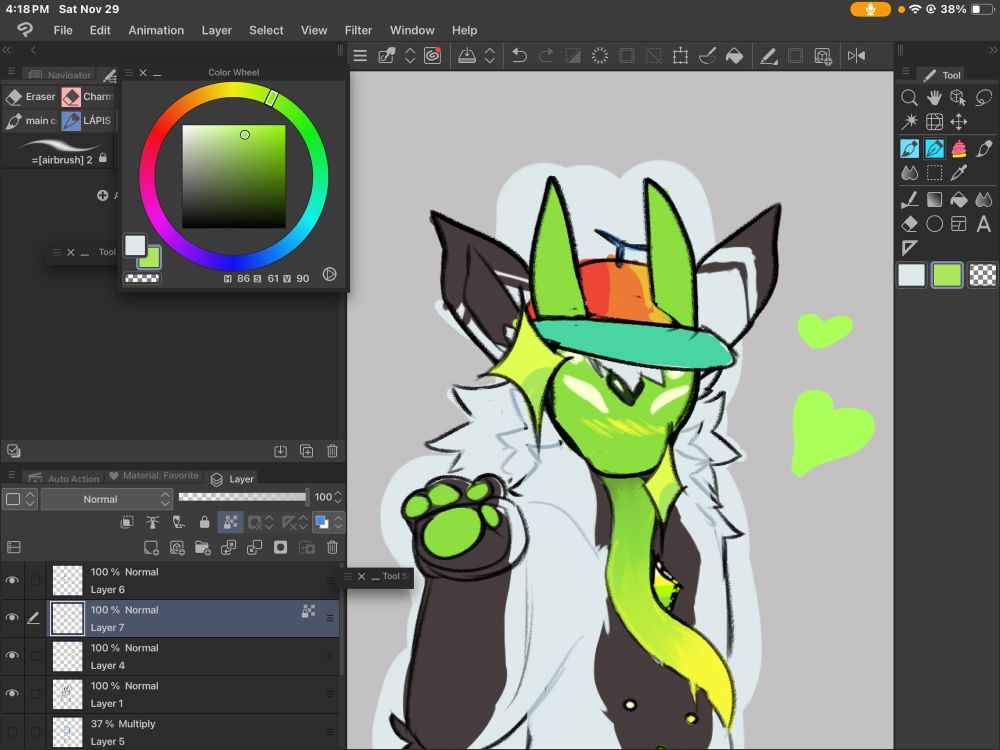The image size is (1000, 750).
Task: Open Layer palette hamburger menu
Action: [11, 475]
